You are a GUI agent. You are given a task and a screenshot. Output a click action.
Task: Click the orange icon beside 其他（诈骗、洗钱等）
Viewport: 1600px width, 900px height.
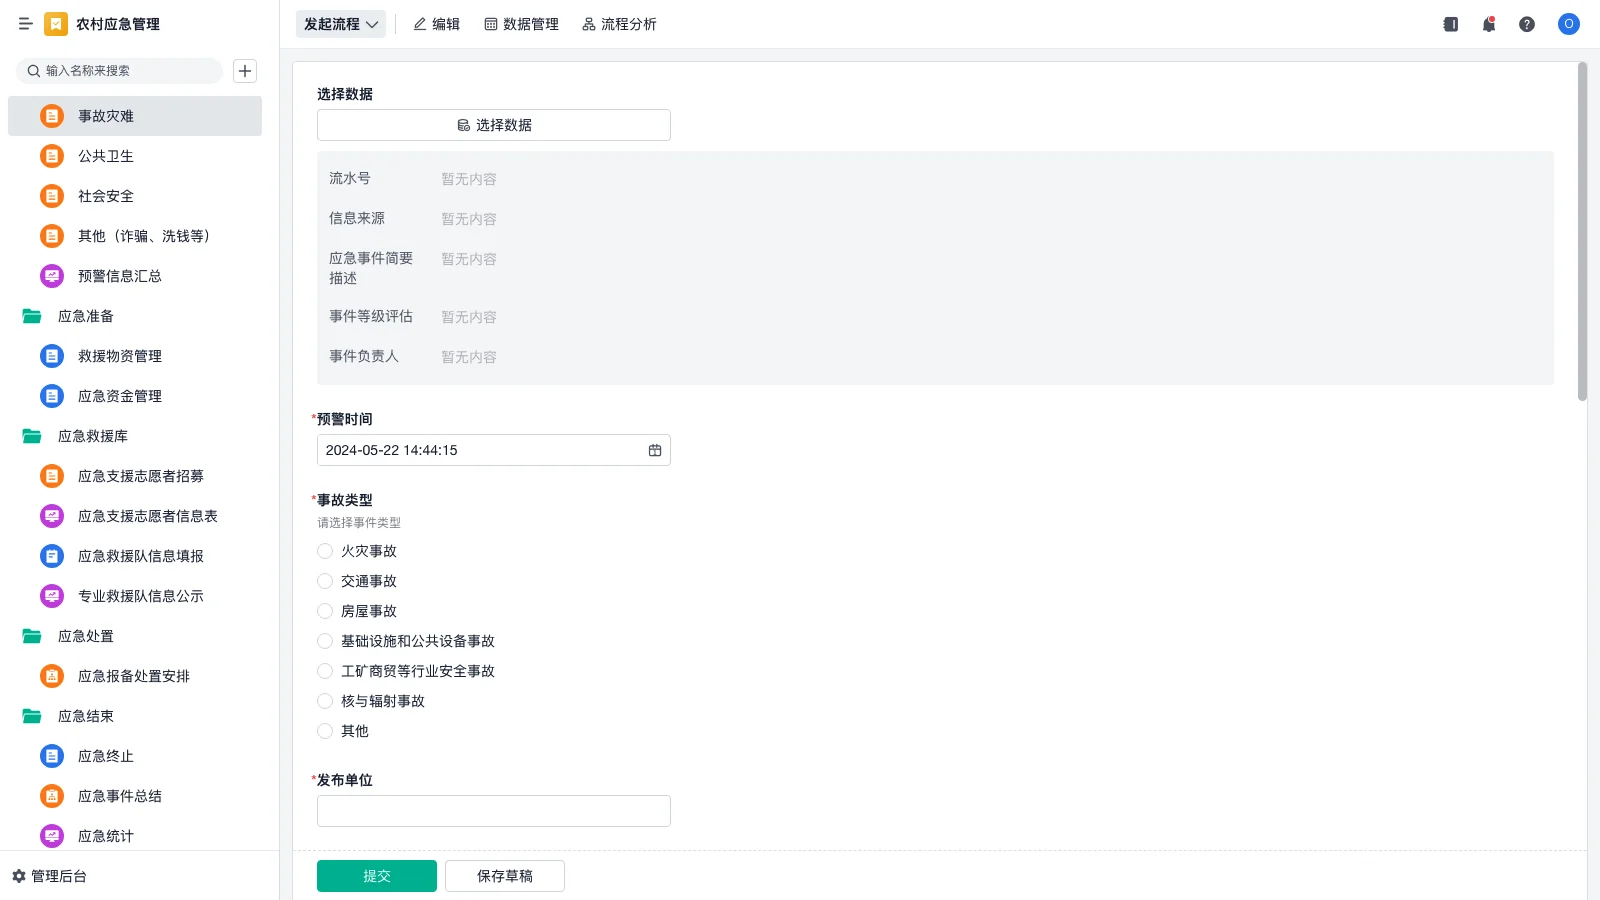coord(52,236)
